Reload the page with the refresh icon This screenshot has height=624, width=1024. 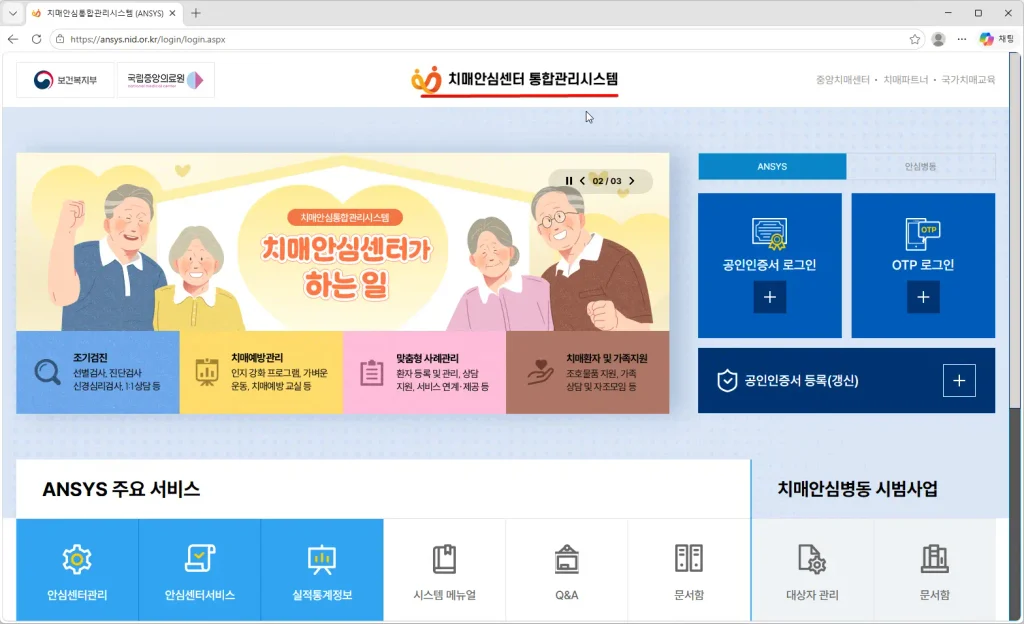click(x=37, y=39)
